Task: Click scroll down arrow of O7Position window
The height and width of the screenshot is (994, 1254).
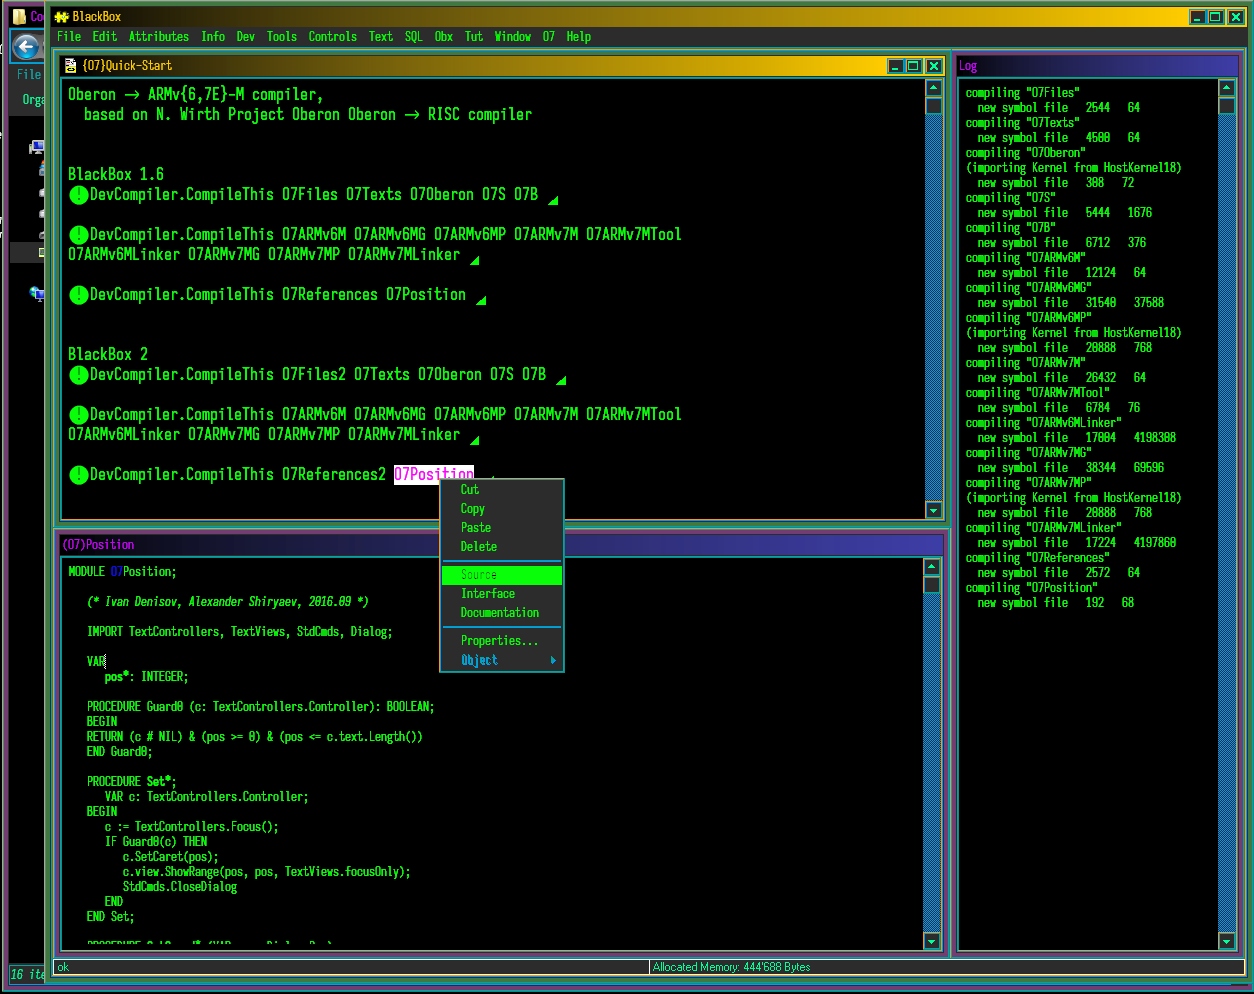Action: tap(931, 941)
